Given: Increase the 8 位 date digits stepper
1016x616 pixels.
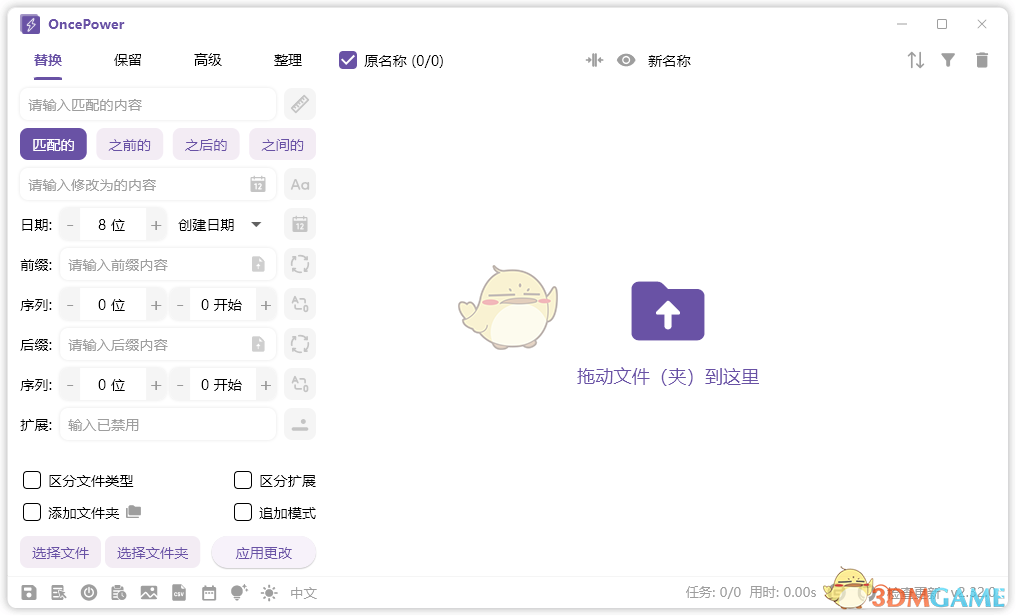Looking at the screenshot, I should (x=155, y=224).
